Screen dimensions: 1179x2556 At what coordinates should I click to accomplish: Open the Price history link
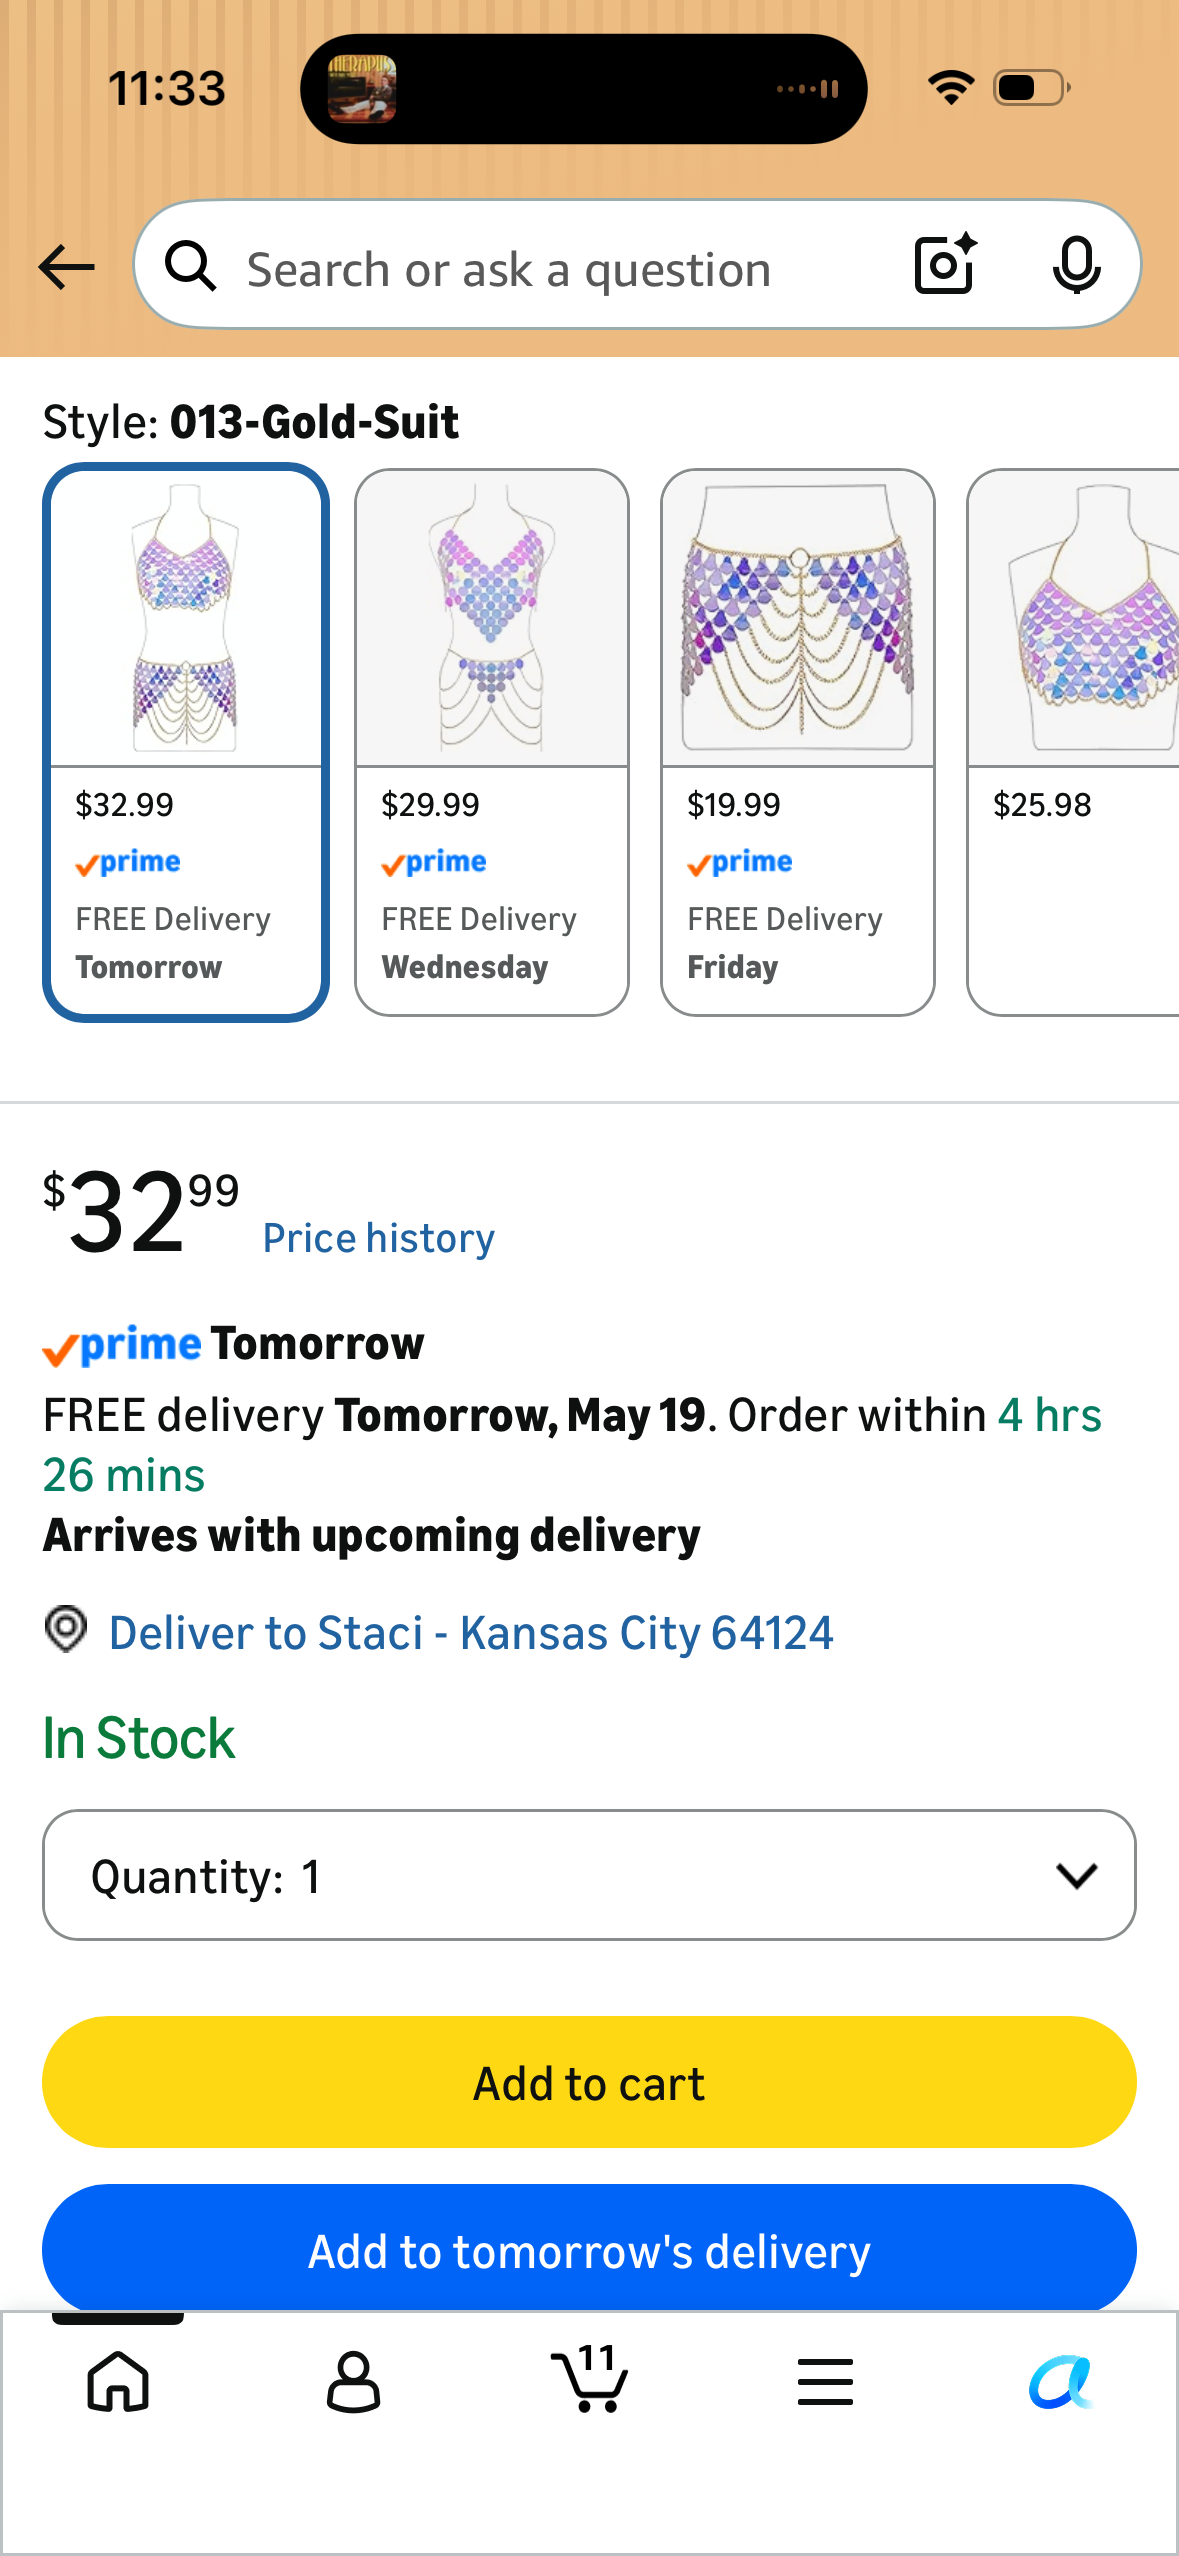pos(378,1238)
